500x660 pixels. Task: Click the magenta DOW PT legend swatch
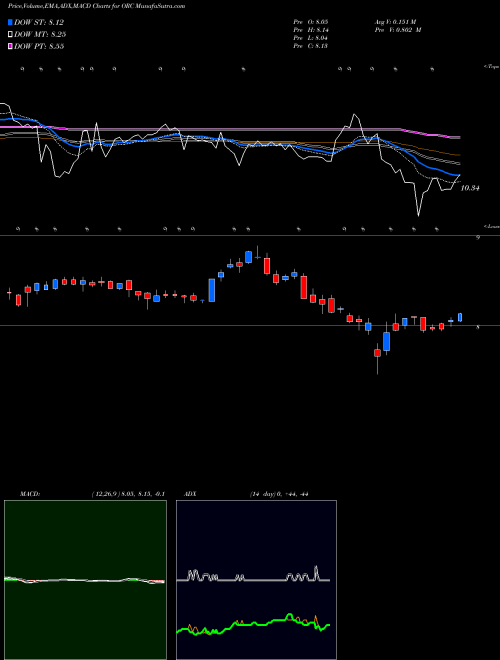11,46
